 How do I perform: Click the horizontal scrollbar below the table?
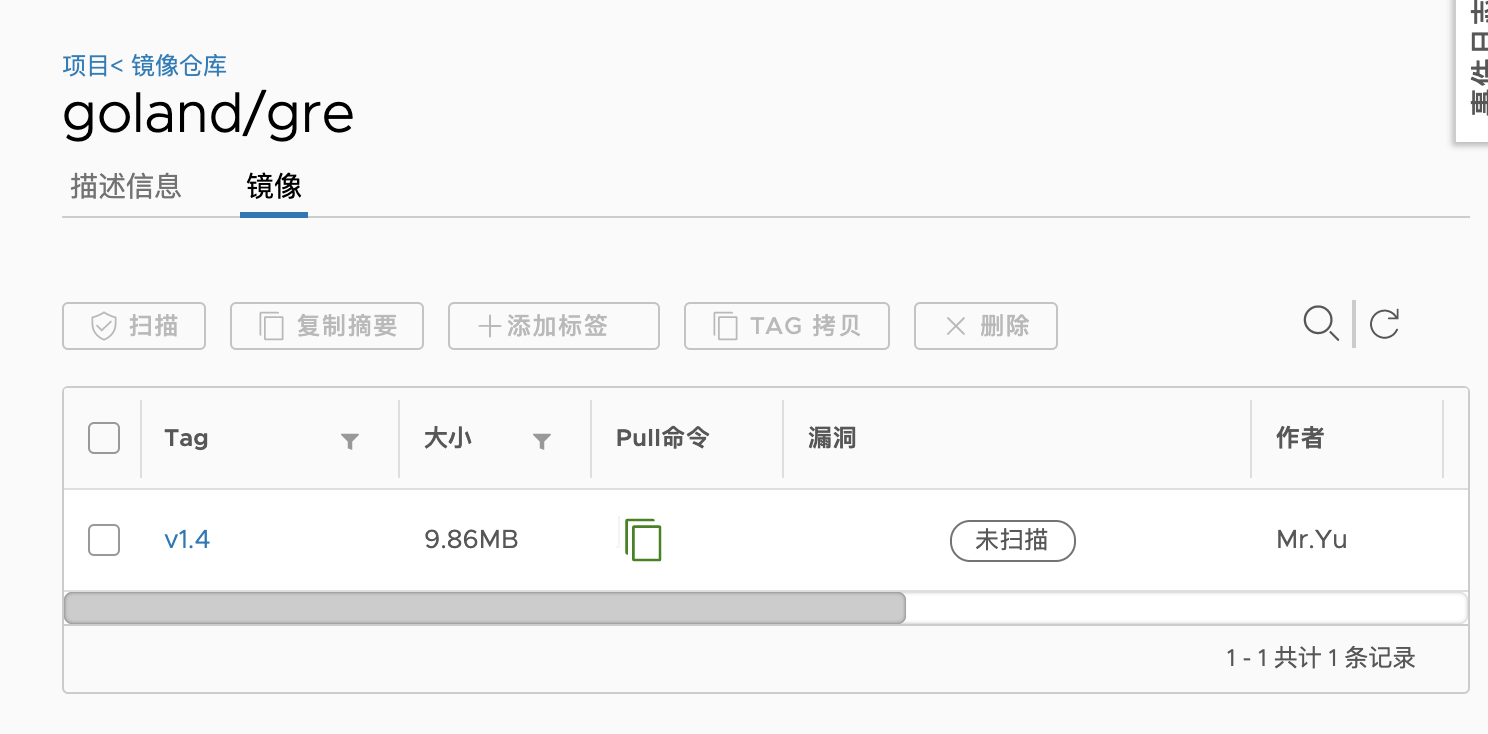click(484, 606)
